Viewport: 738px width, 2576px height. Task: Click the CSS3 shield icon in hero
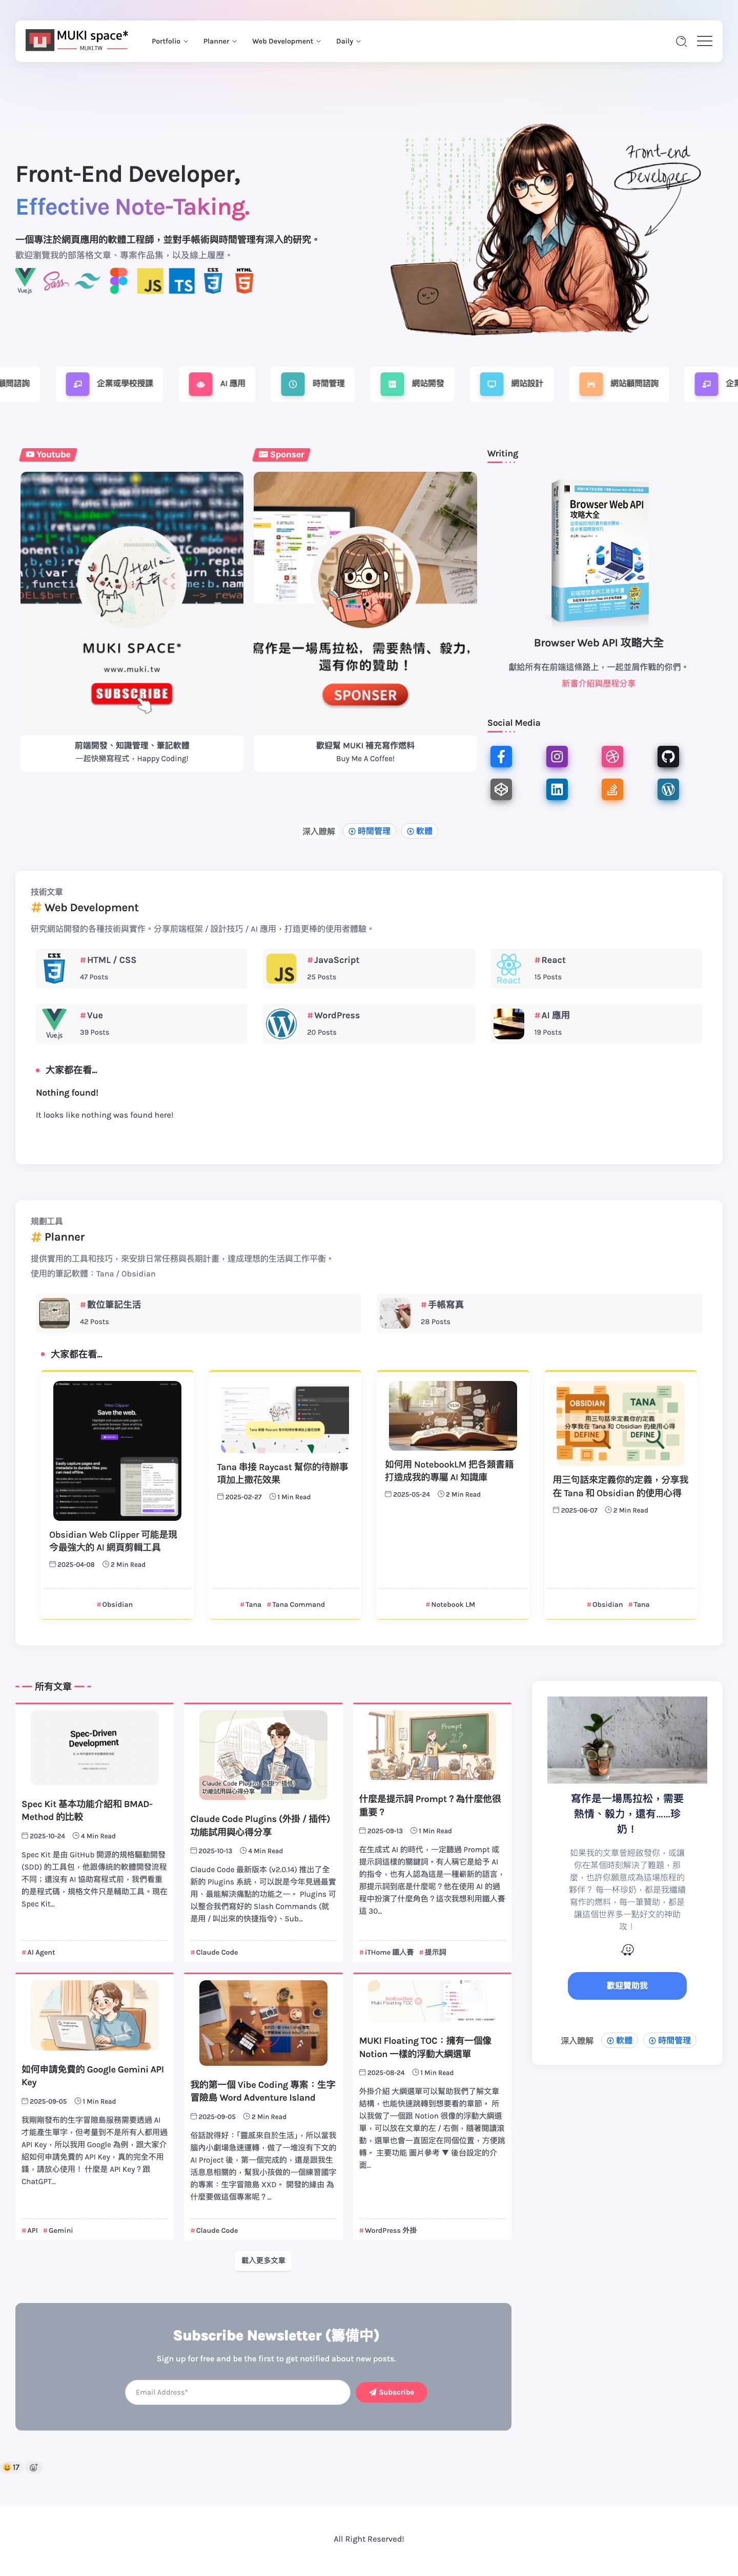pyautogui.click(x=213, y=281)
